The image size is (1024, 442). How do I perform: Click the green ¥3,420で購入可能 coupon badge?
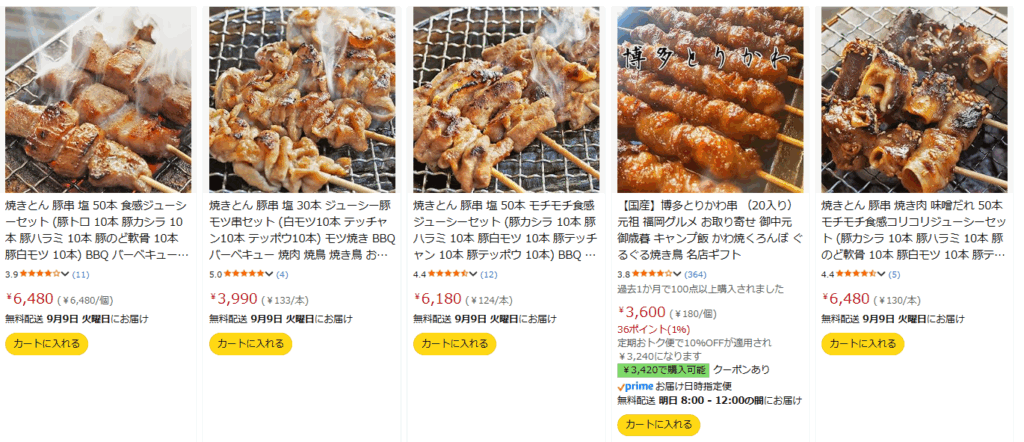tap(664, 370)
